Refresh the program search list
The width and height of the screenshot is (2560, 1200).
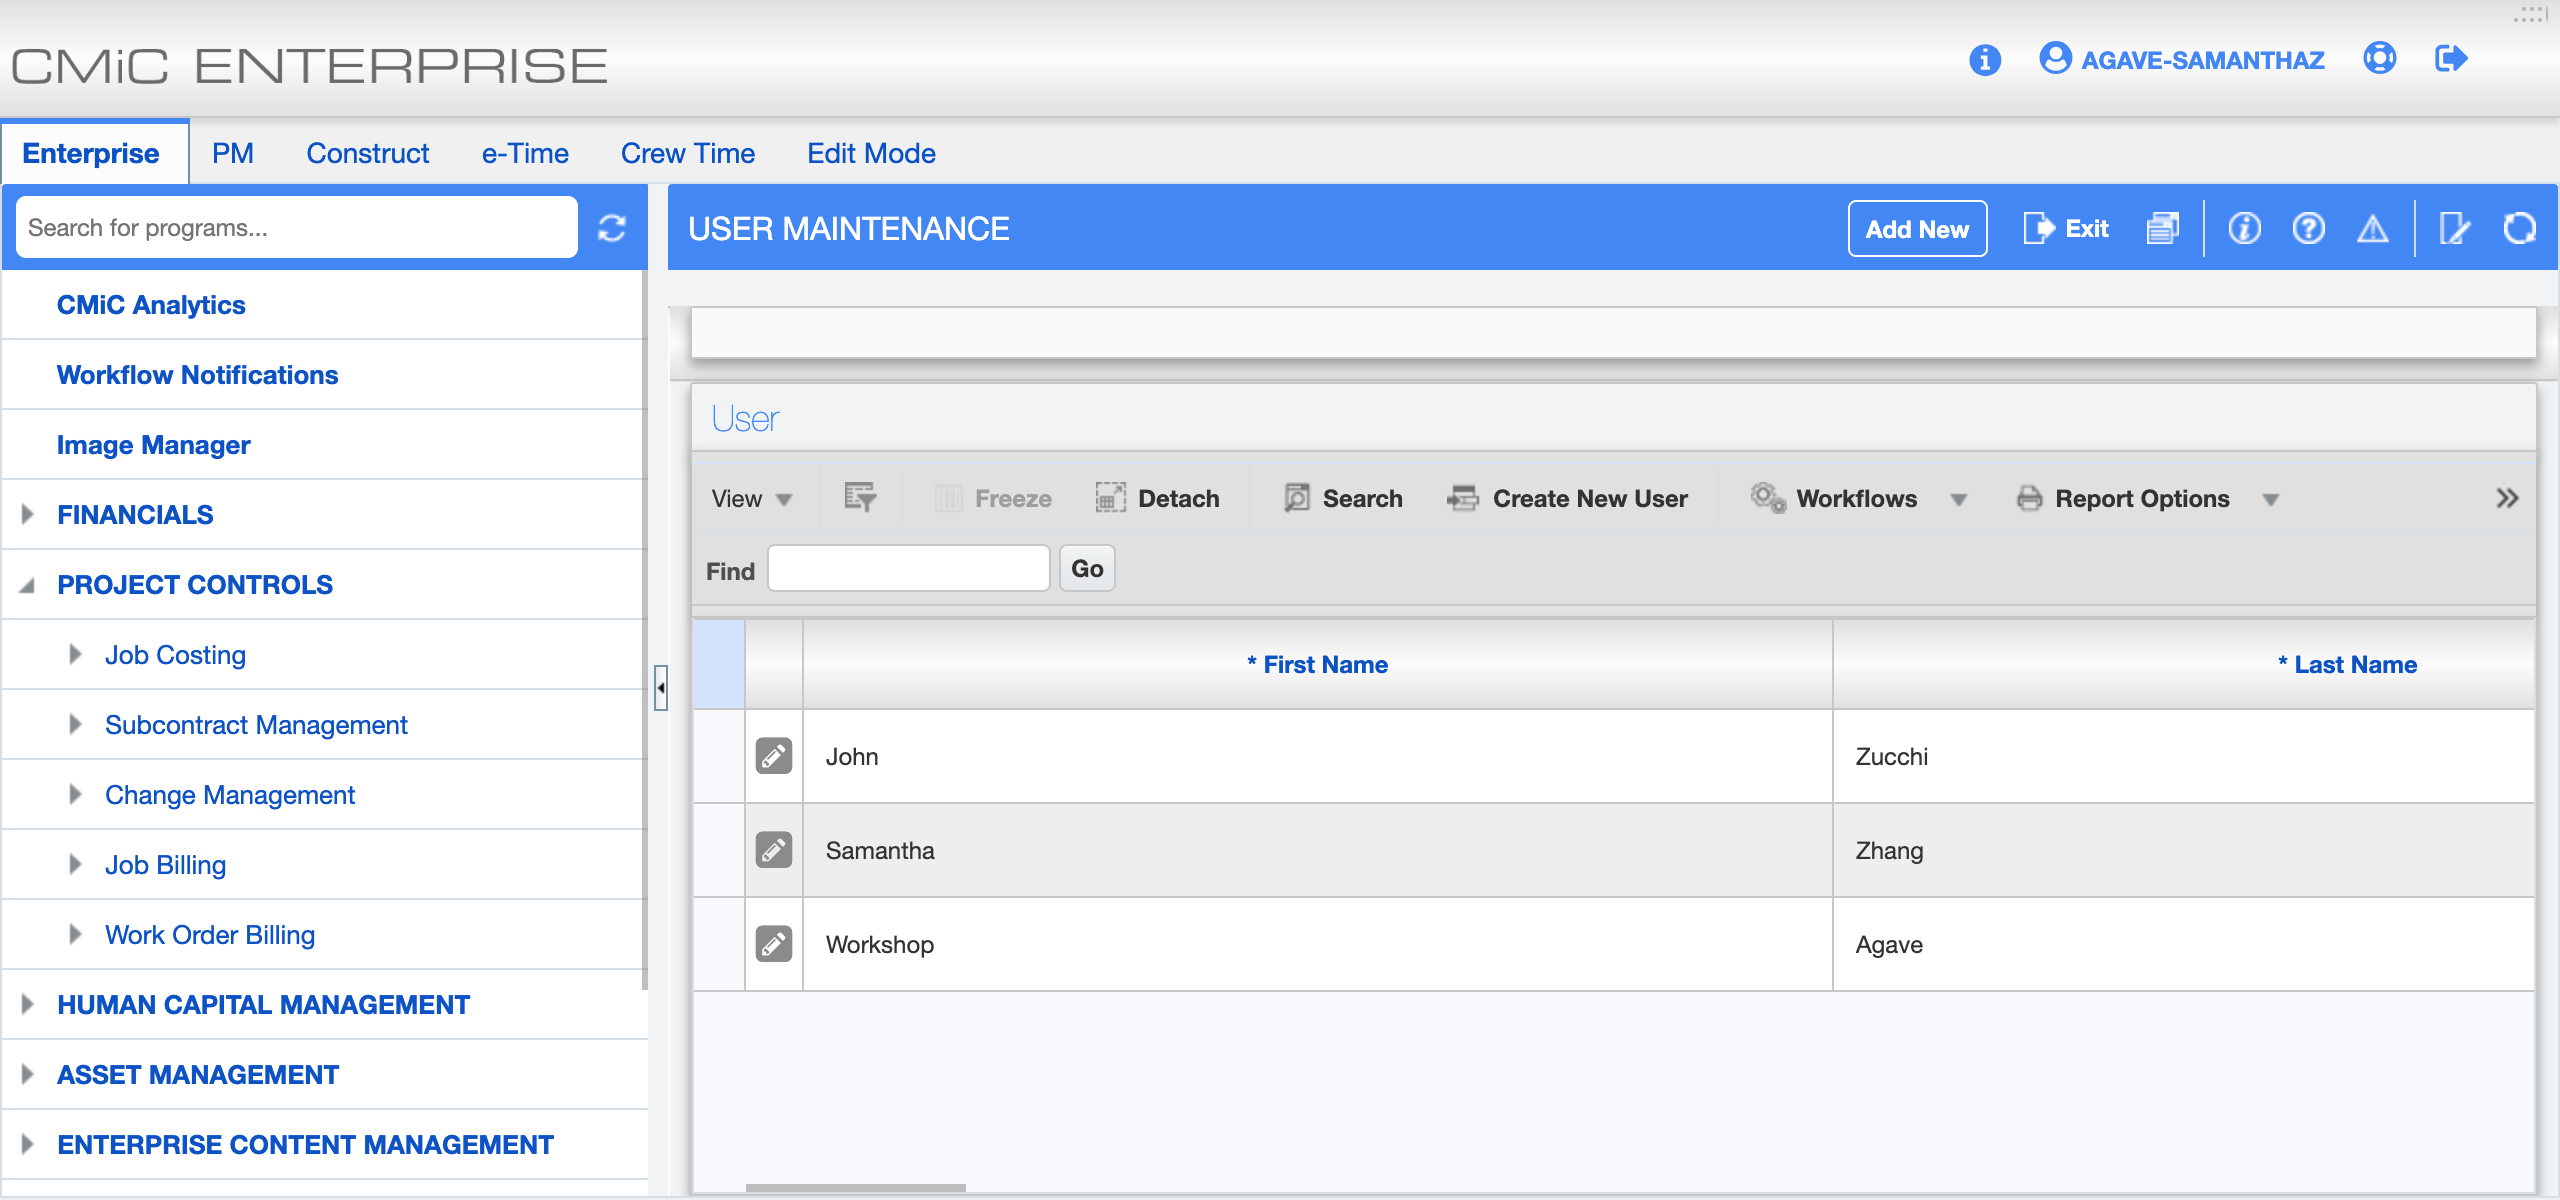pyautogui.click(x=612, y=228)
